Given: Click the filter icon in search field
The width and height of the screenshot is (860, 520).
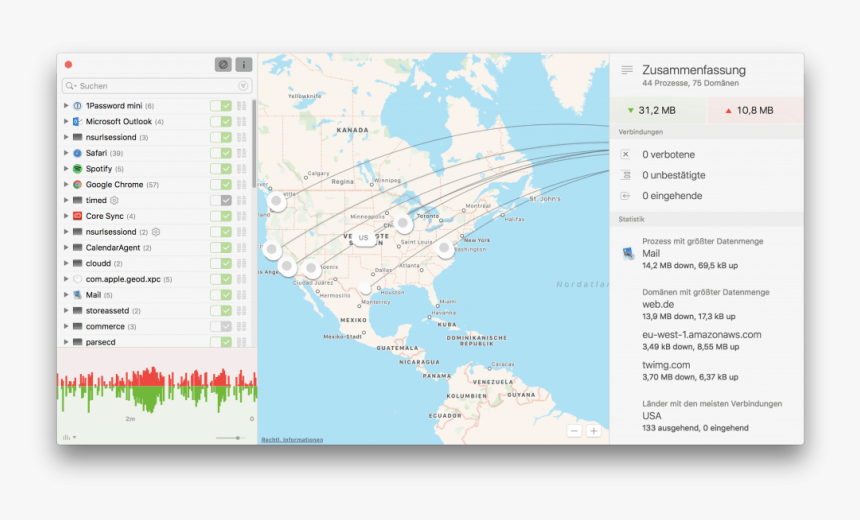Looking at the screenshot, I should coord(243,86).
